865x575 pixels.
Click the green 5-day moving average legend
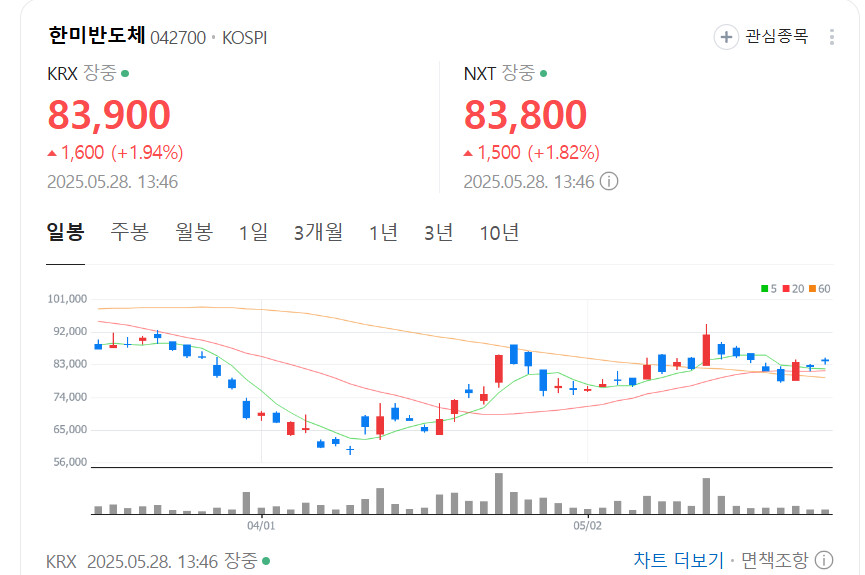(x=768, y=289)
